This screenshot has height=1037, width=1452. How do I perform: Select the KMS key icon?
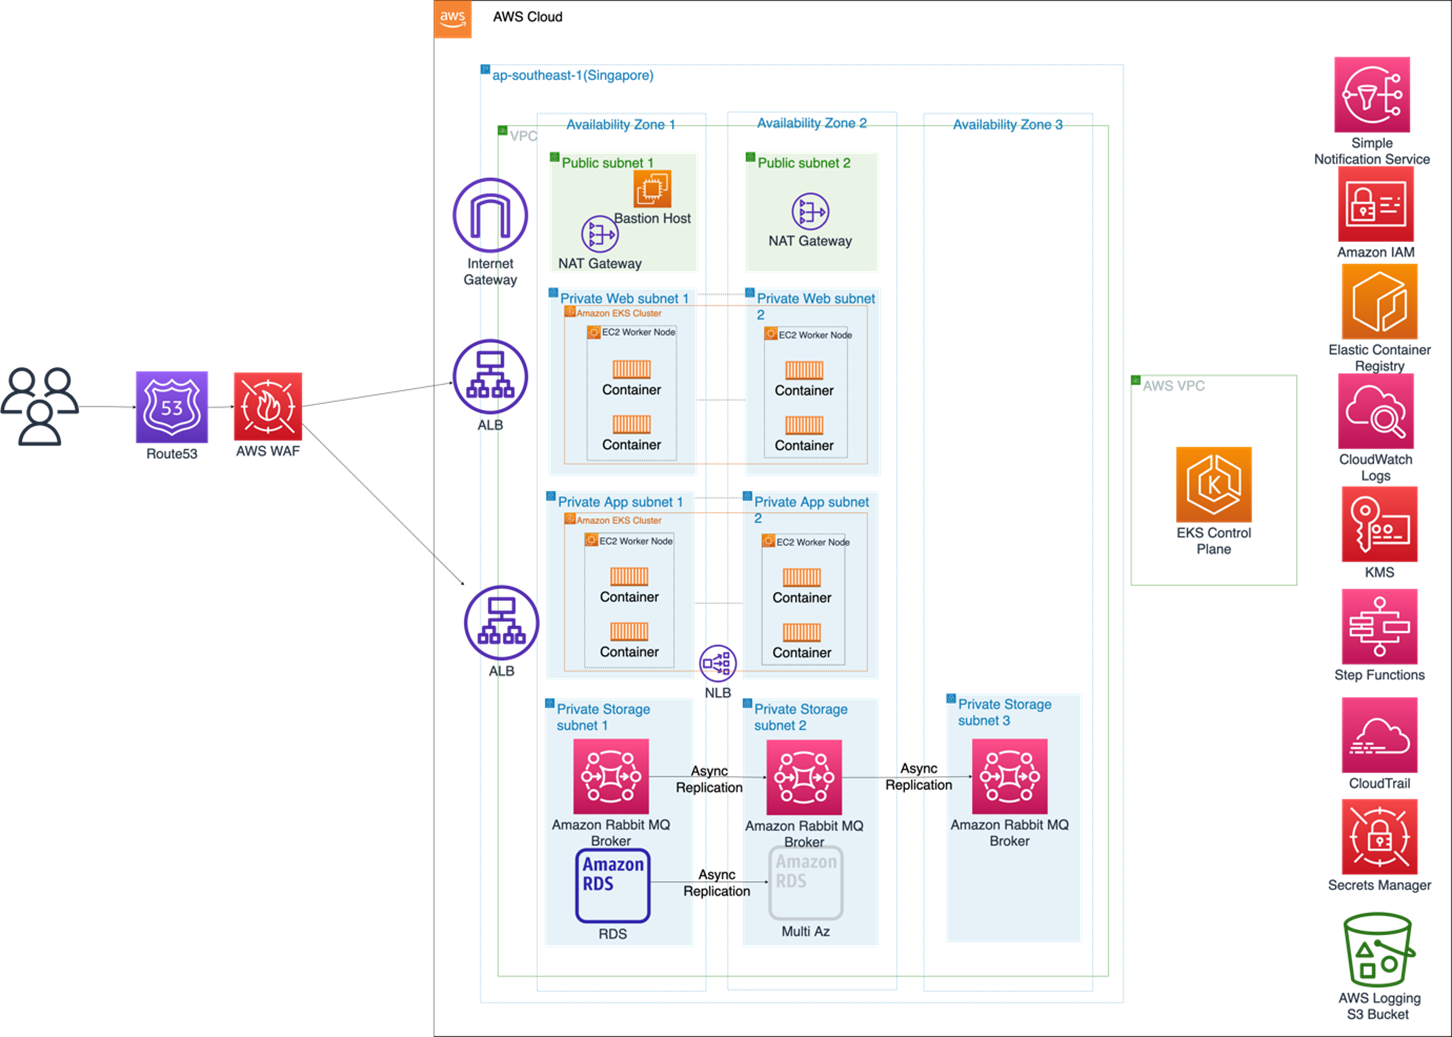[1380, 525]
